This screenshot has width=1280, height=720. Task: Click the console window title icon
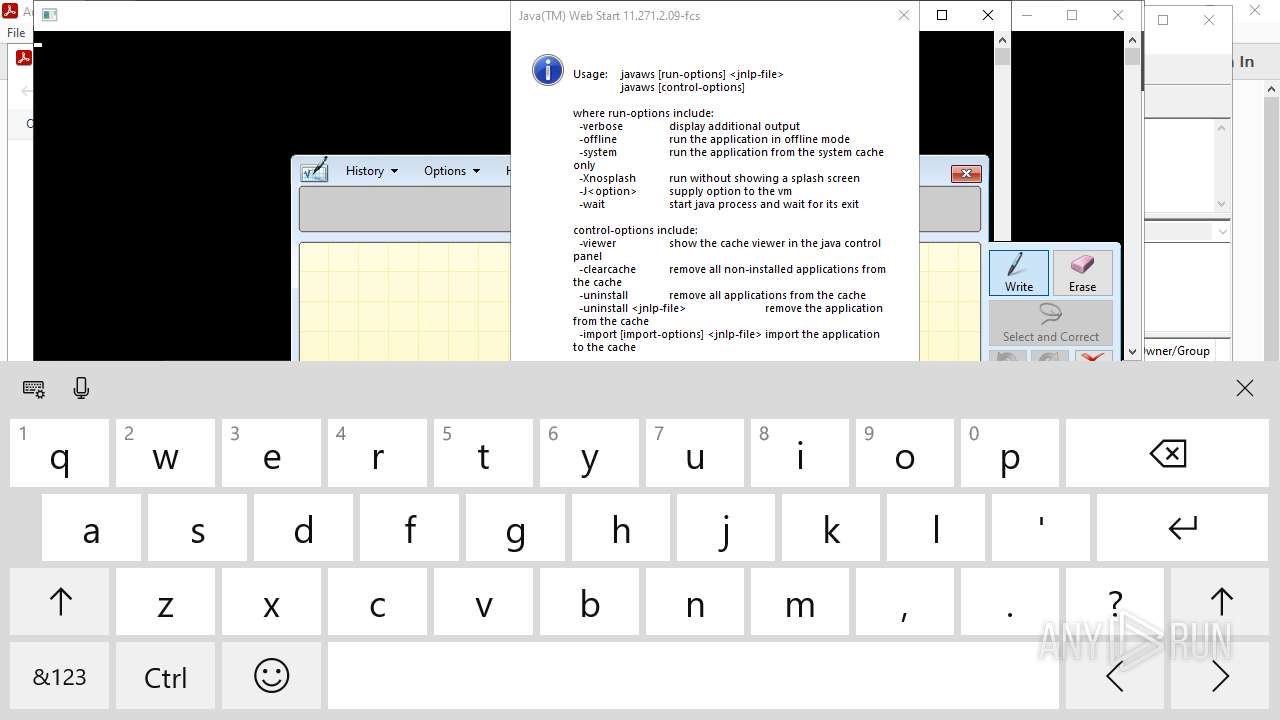pyautogui.click(x=49, y=15)
